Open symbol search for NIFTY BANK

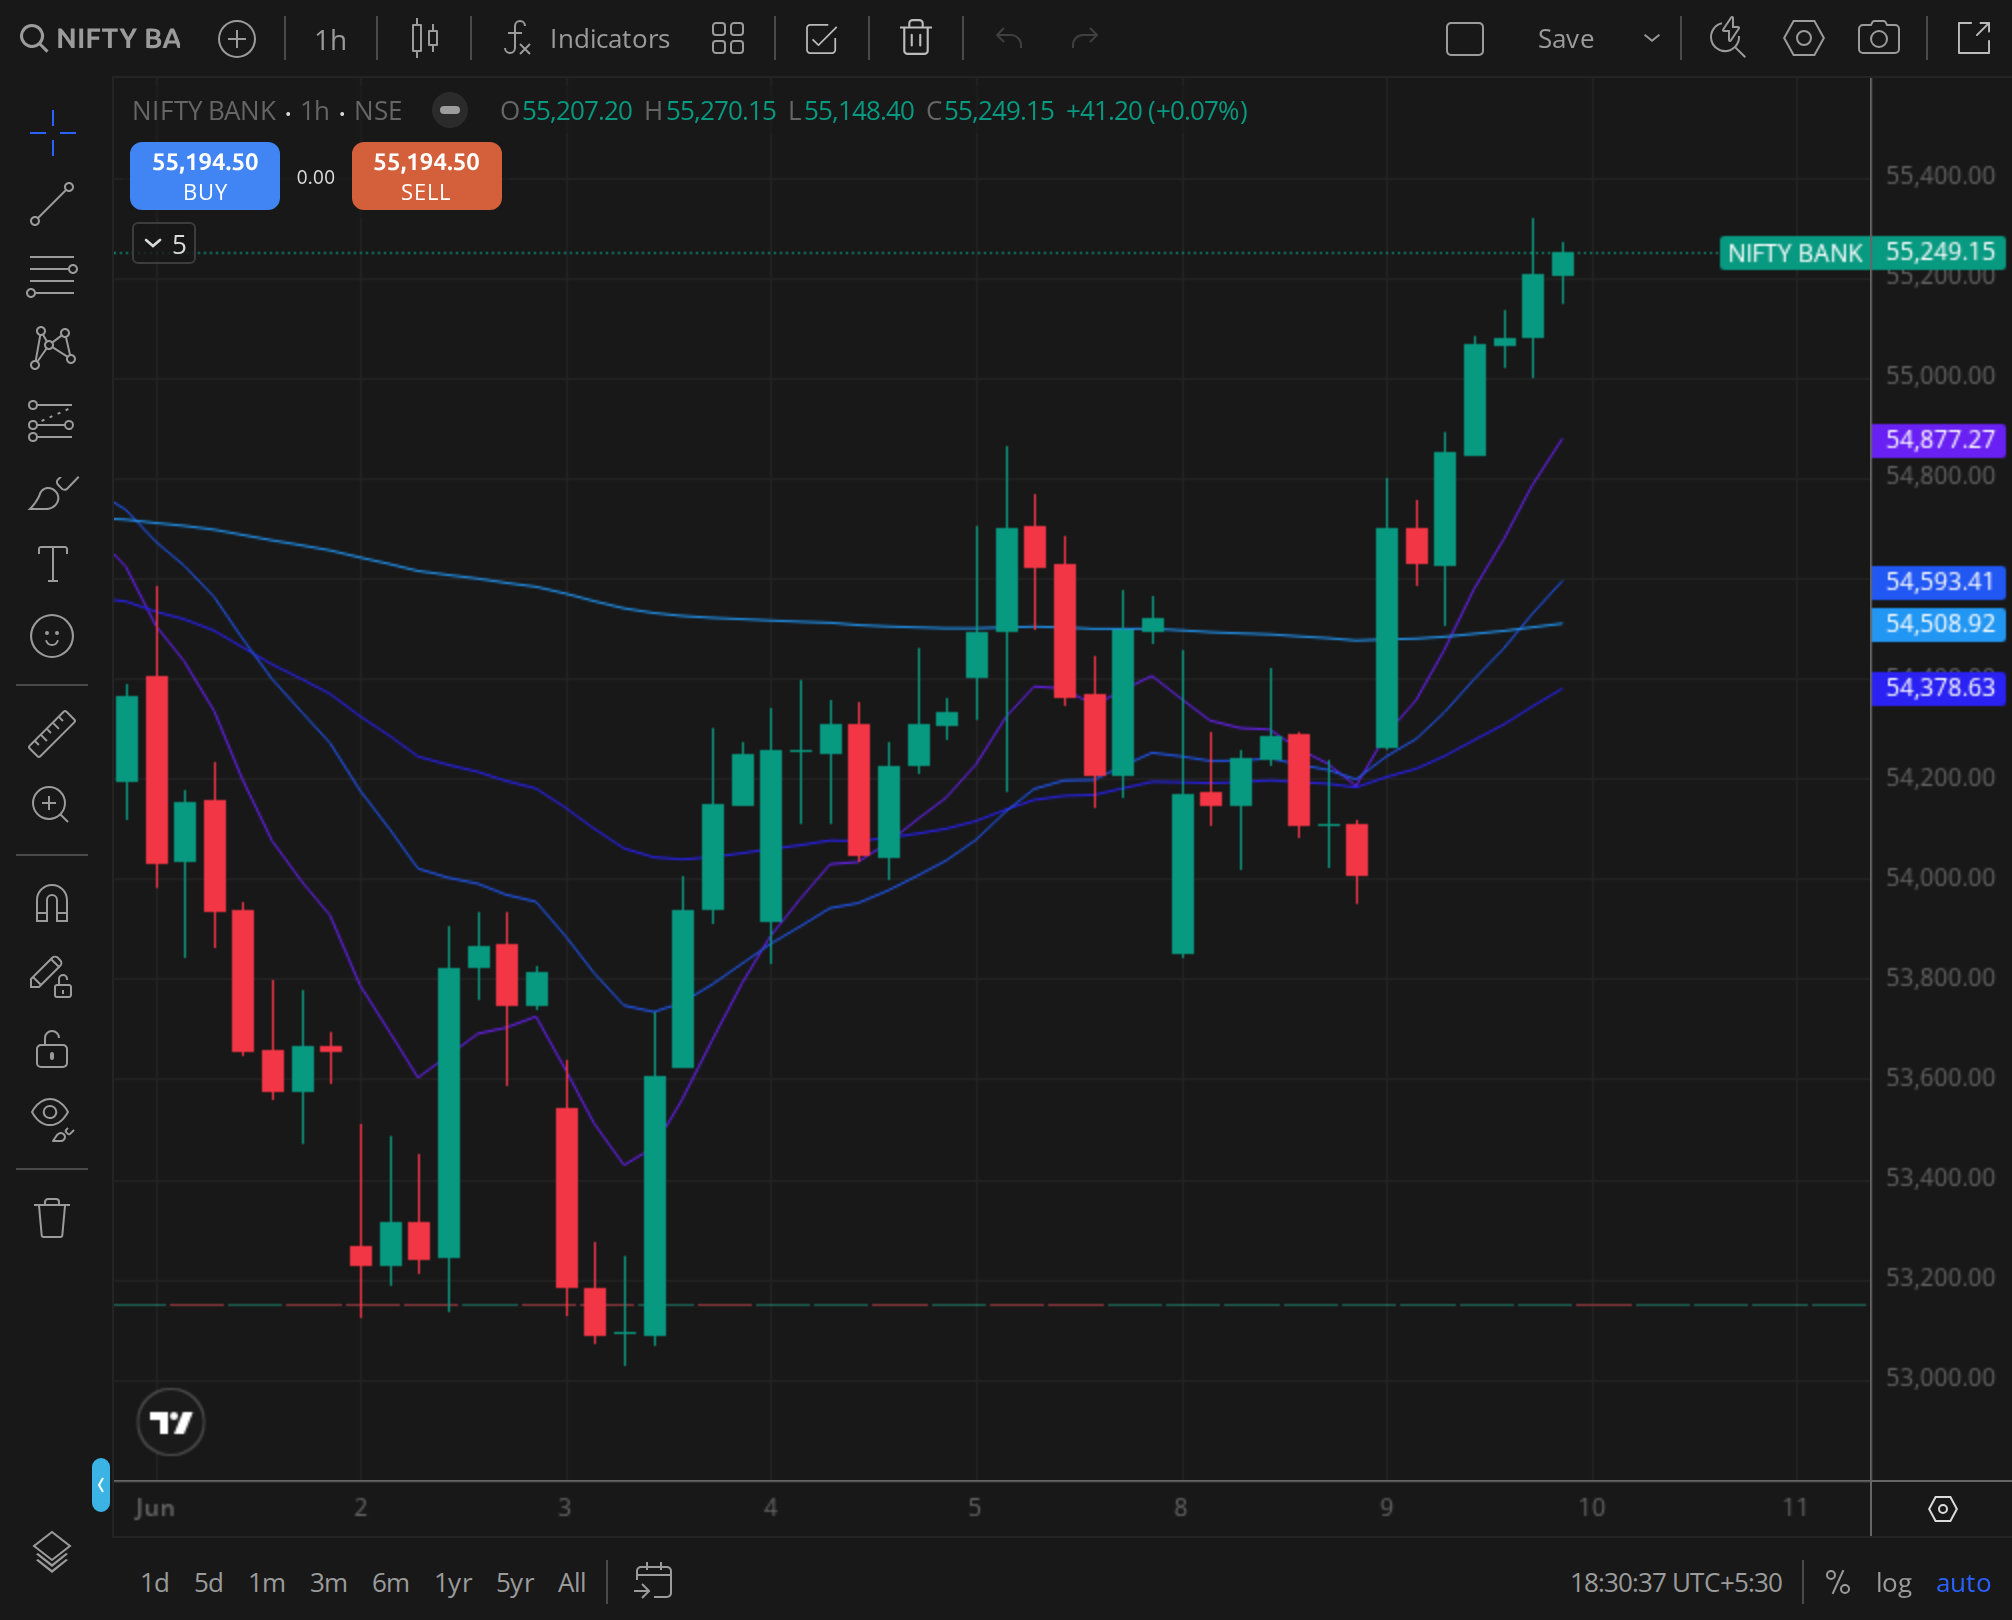tap(101, 39)
